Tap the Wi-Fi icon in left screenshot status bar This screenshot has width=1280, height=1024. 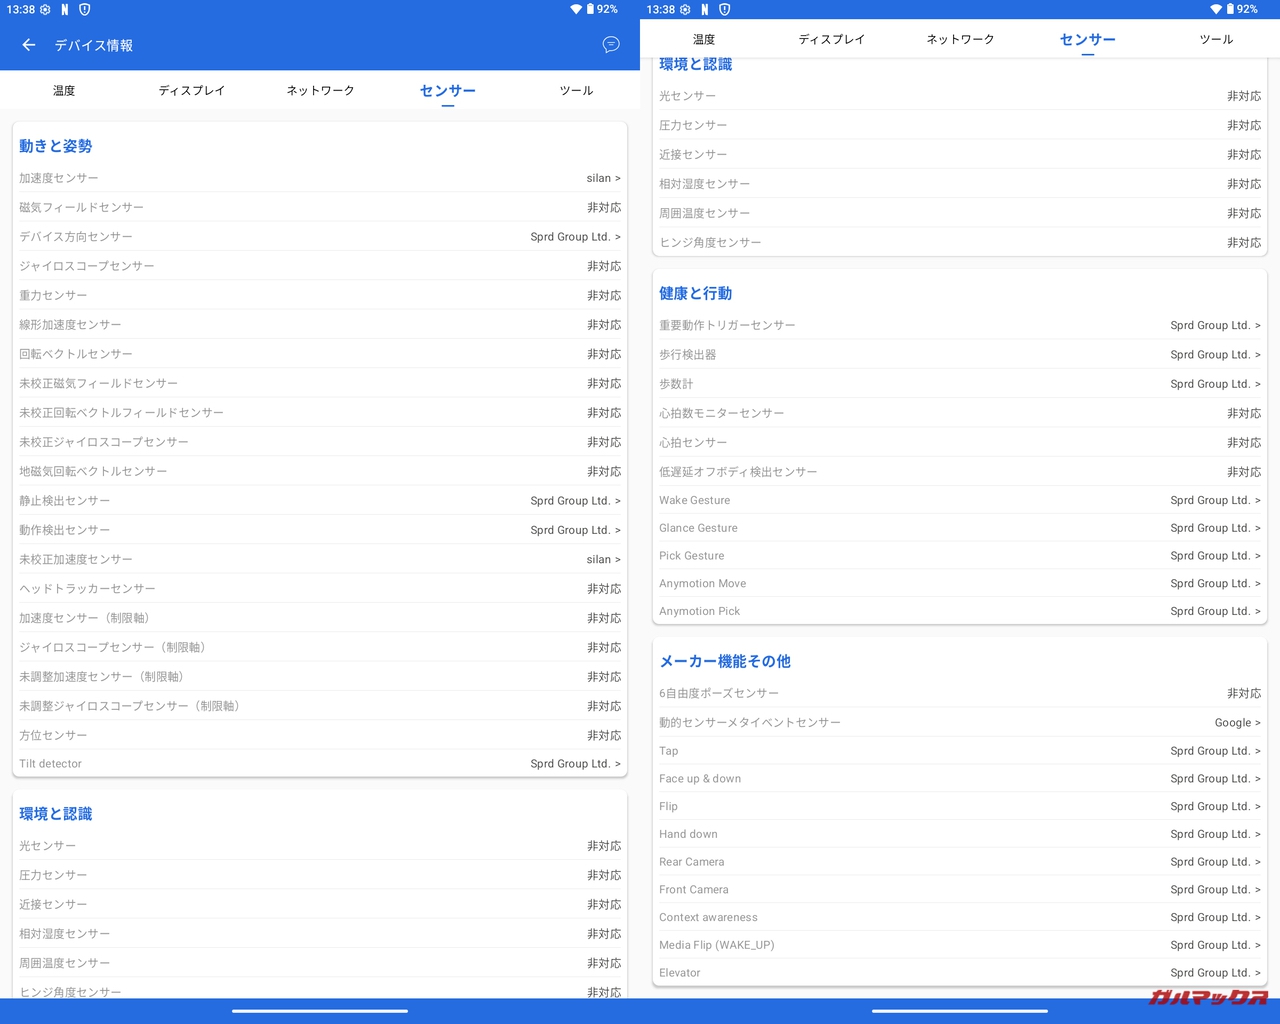[x=576, y=9]
